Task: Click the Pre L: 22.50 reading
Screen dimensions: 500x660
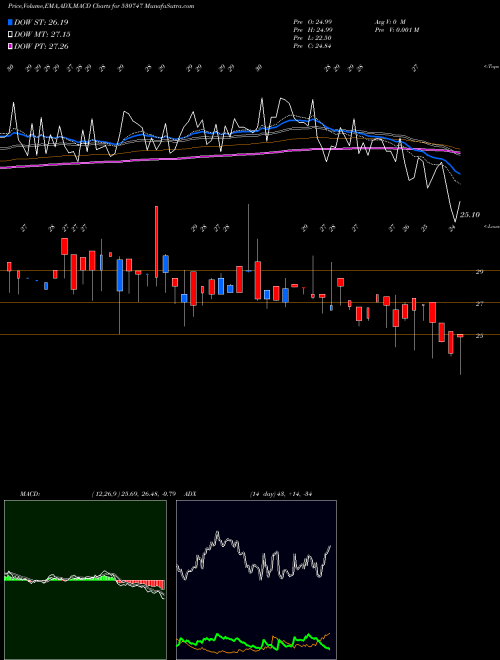Action: 312,38
